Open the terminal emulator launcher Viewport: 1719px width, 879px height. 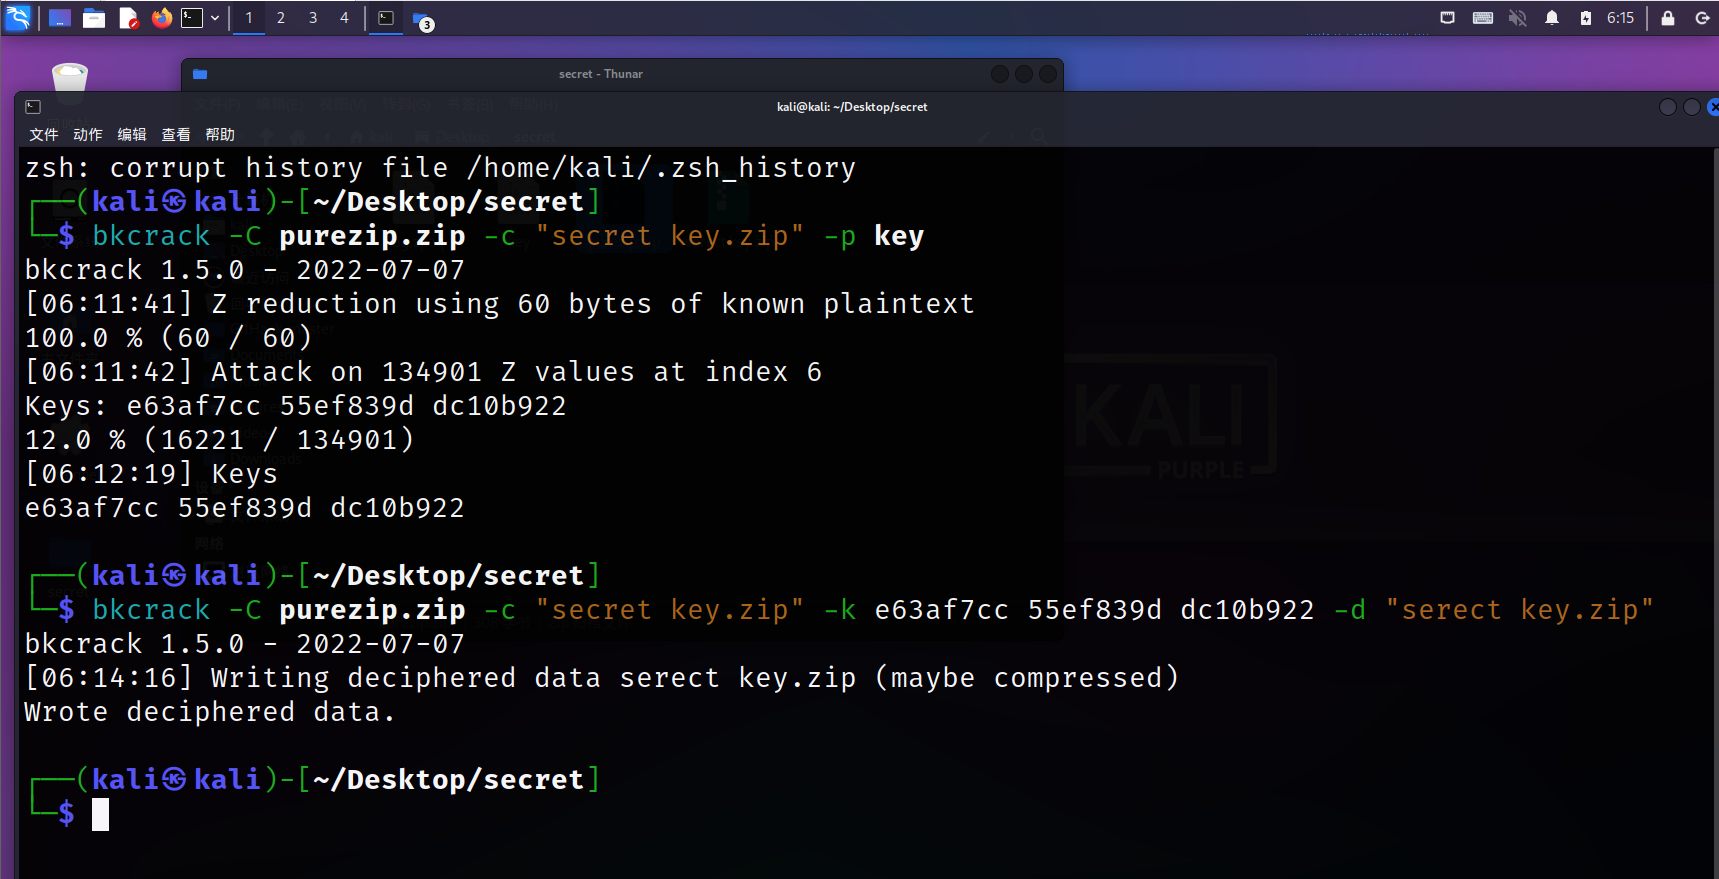(192, 18)
